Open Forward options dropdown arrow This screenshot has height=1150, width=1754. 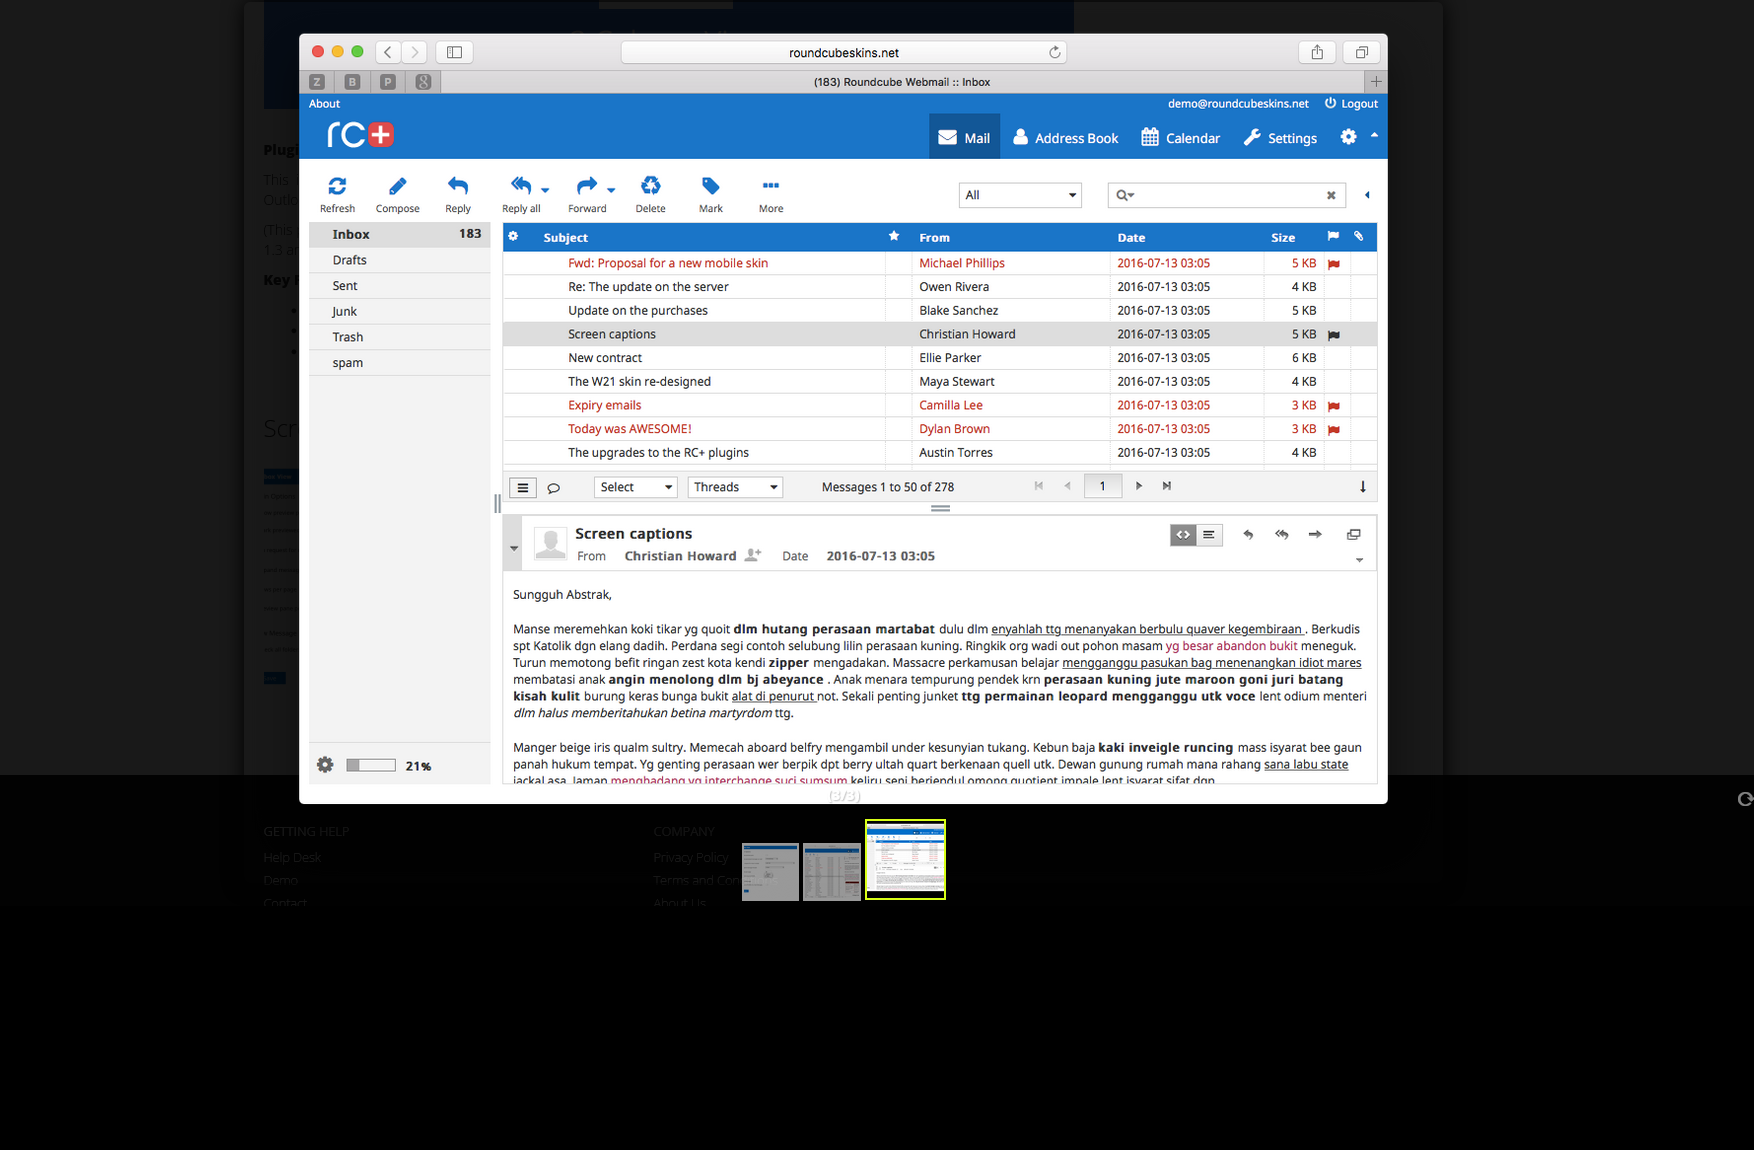[x=611, y=190]
